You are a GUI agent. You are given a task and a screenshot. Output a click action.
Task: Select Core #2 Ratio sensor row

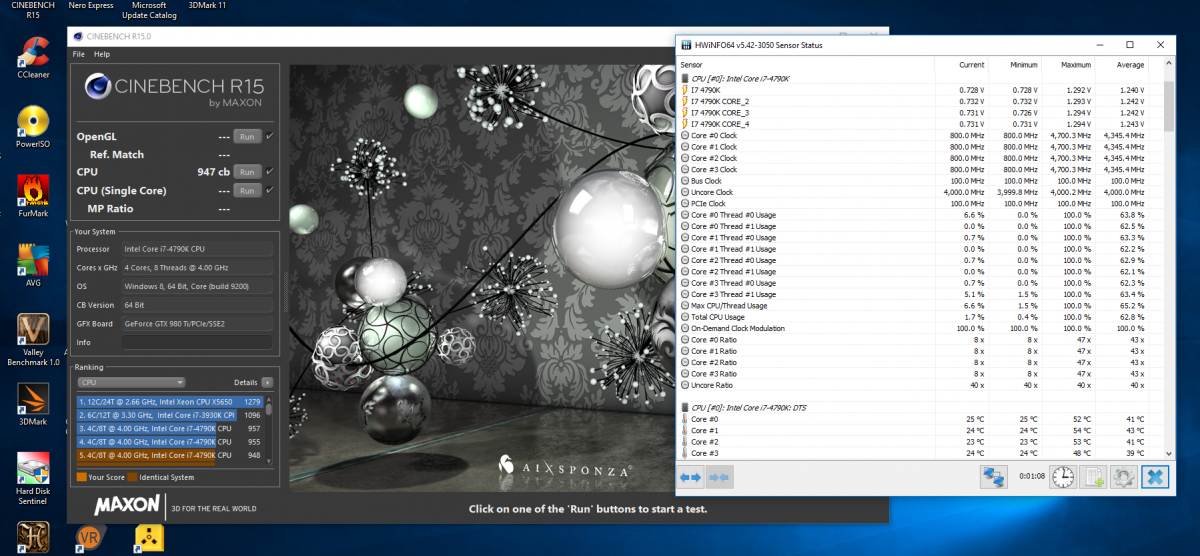pyautogui.click(x=912, y=362)
